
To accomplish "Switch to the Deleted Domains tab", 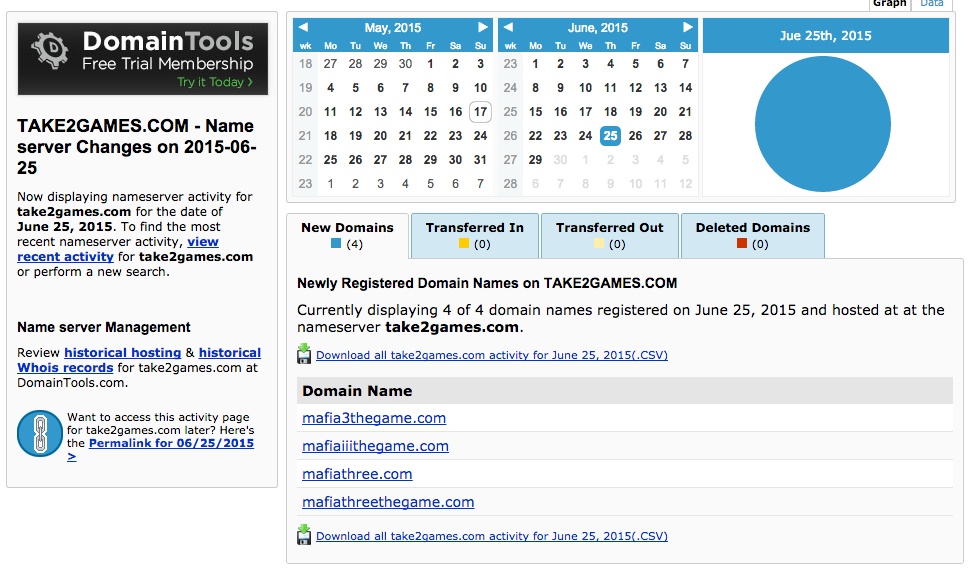I will (753, 235).
